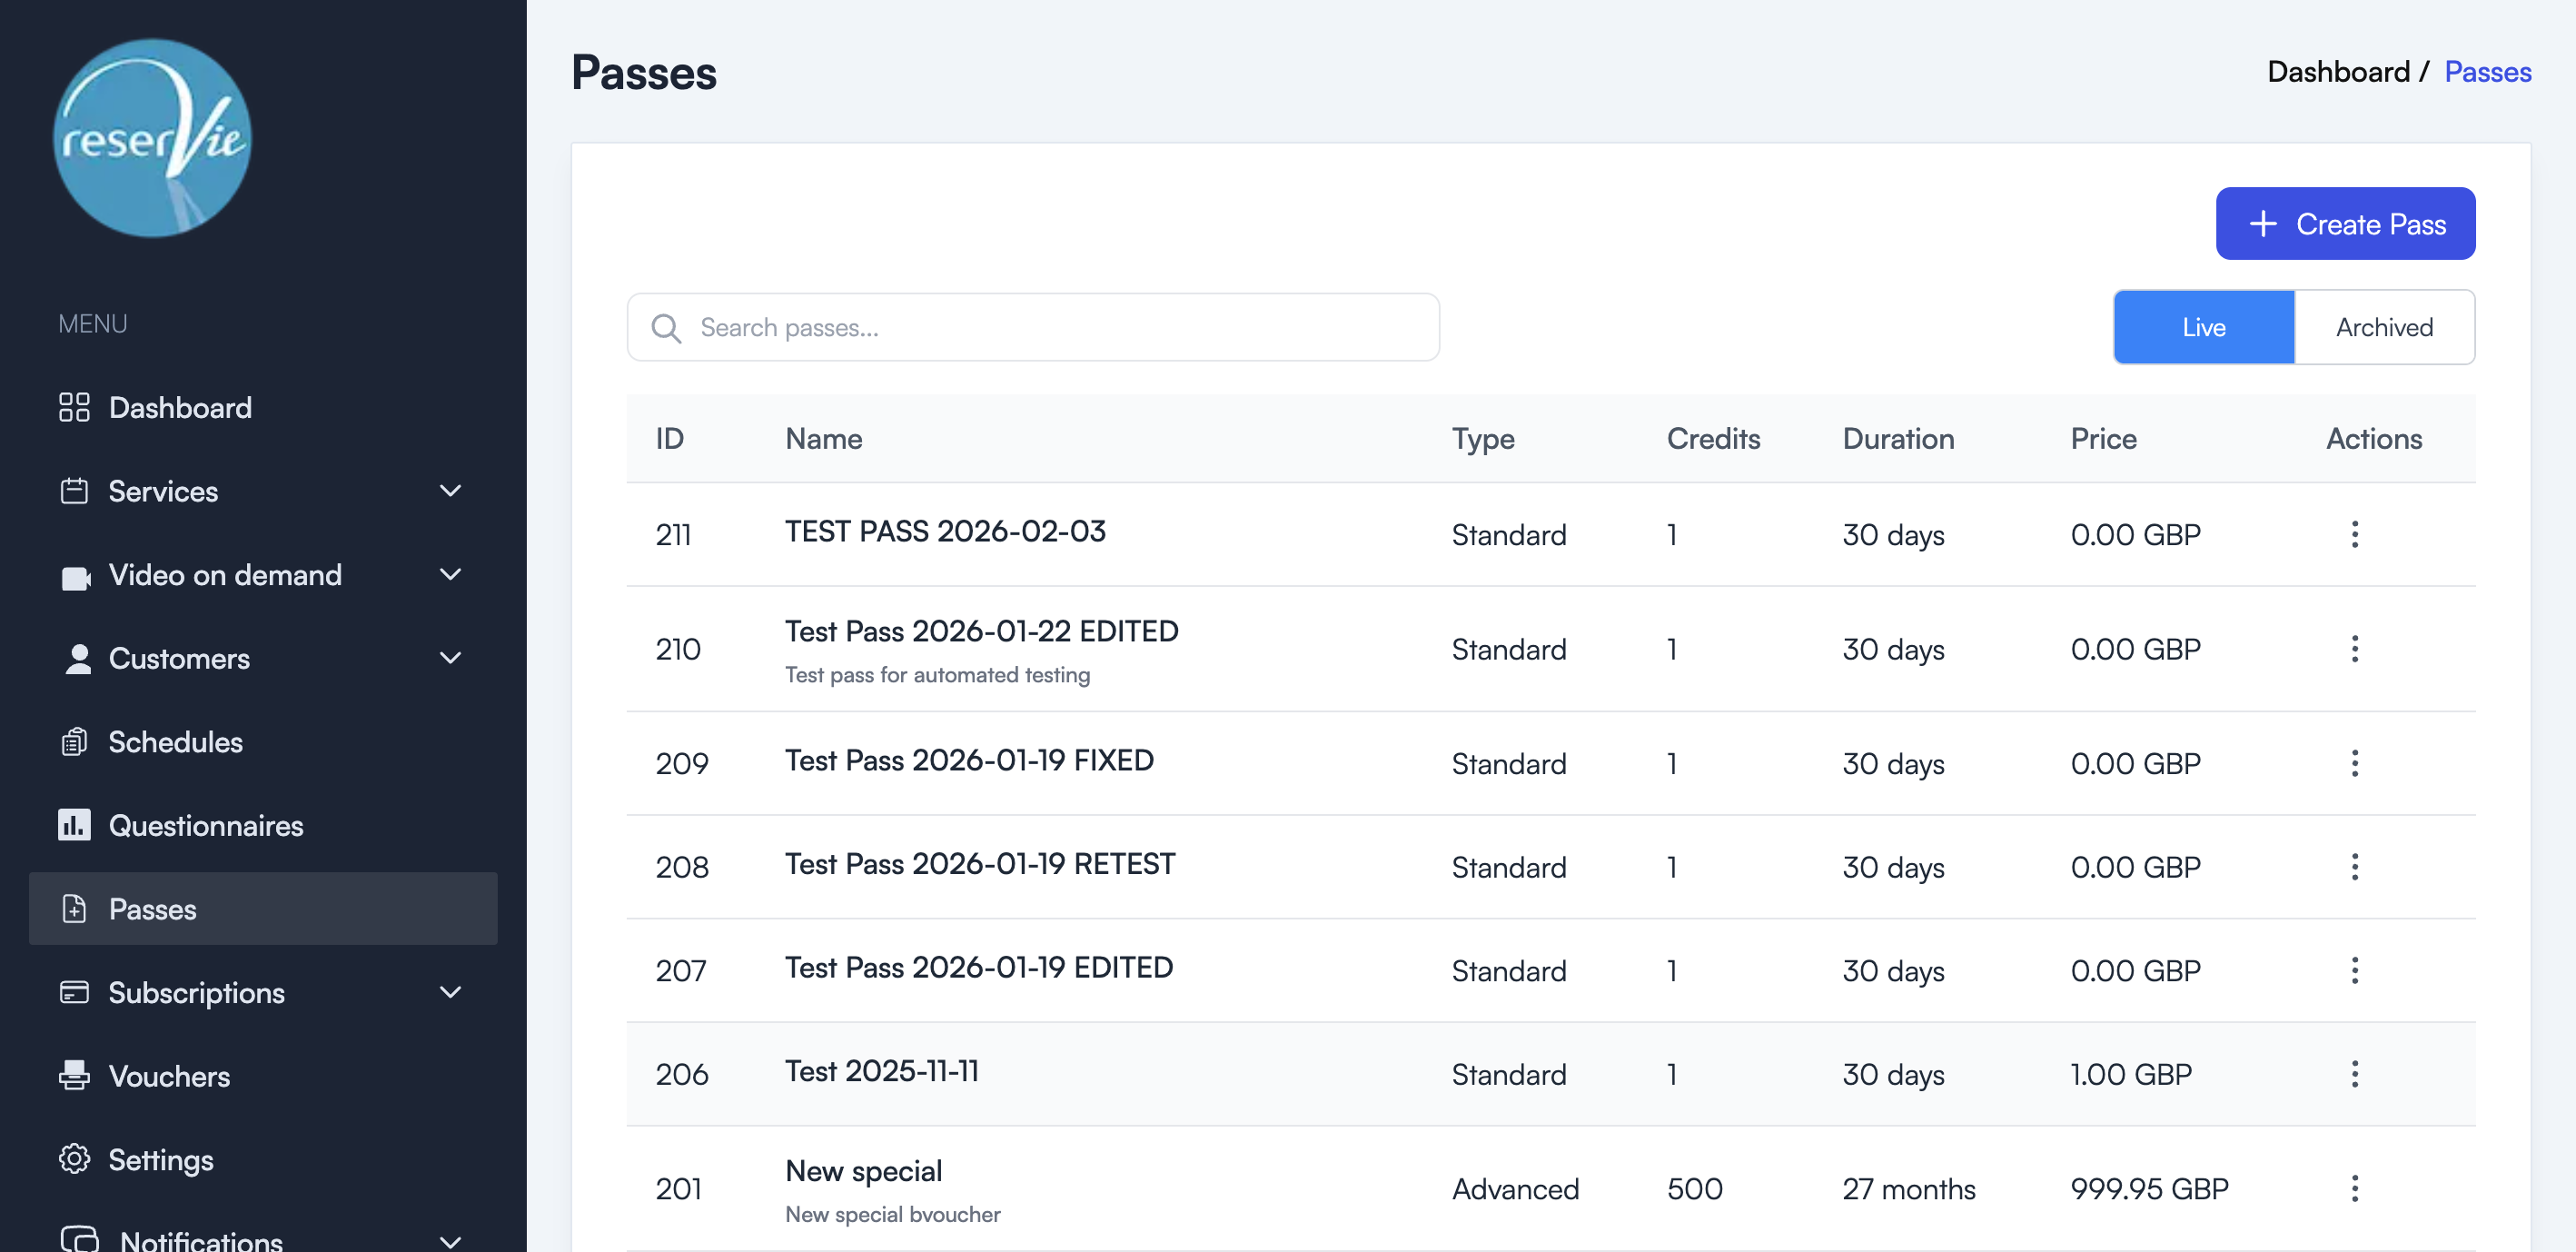
Task: Click the Dashboard grid icon in sidebar
Action: tap(75, 407)
